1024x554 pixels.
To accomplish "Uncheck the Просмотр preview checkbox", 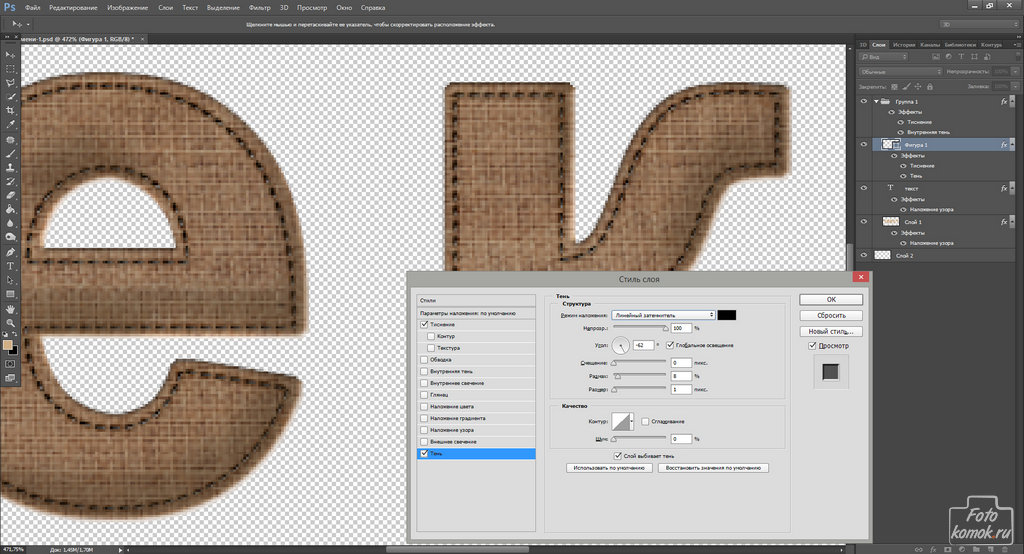I will pyautogui.click(x=813, y=346).
